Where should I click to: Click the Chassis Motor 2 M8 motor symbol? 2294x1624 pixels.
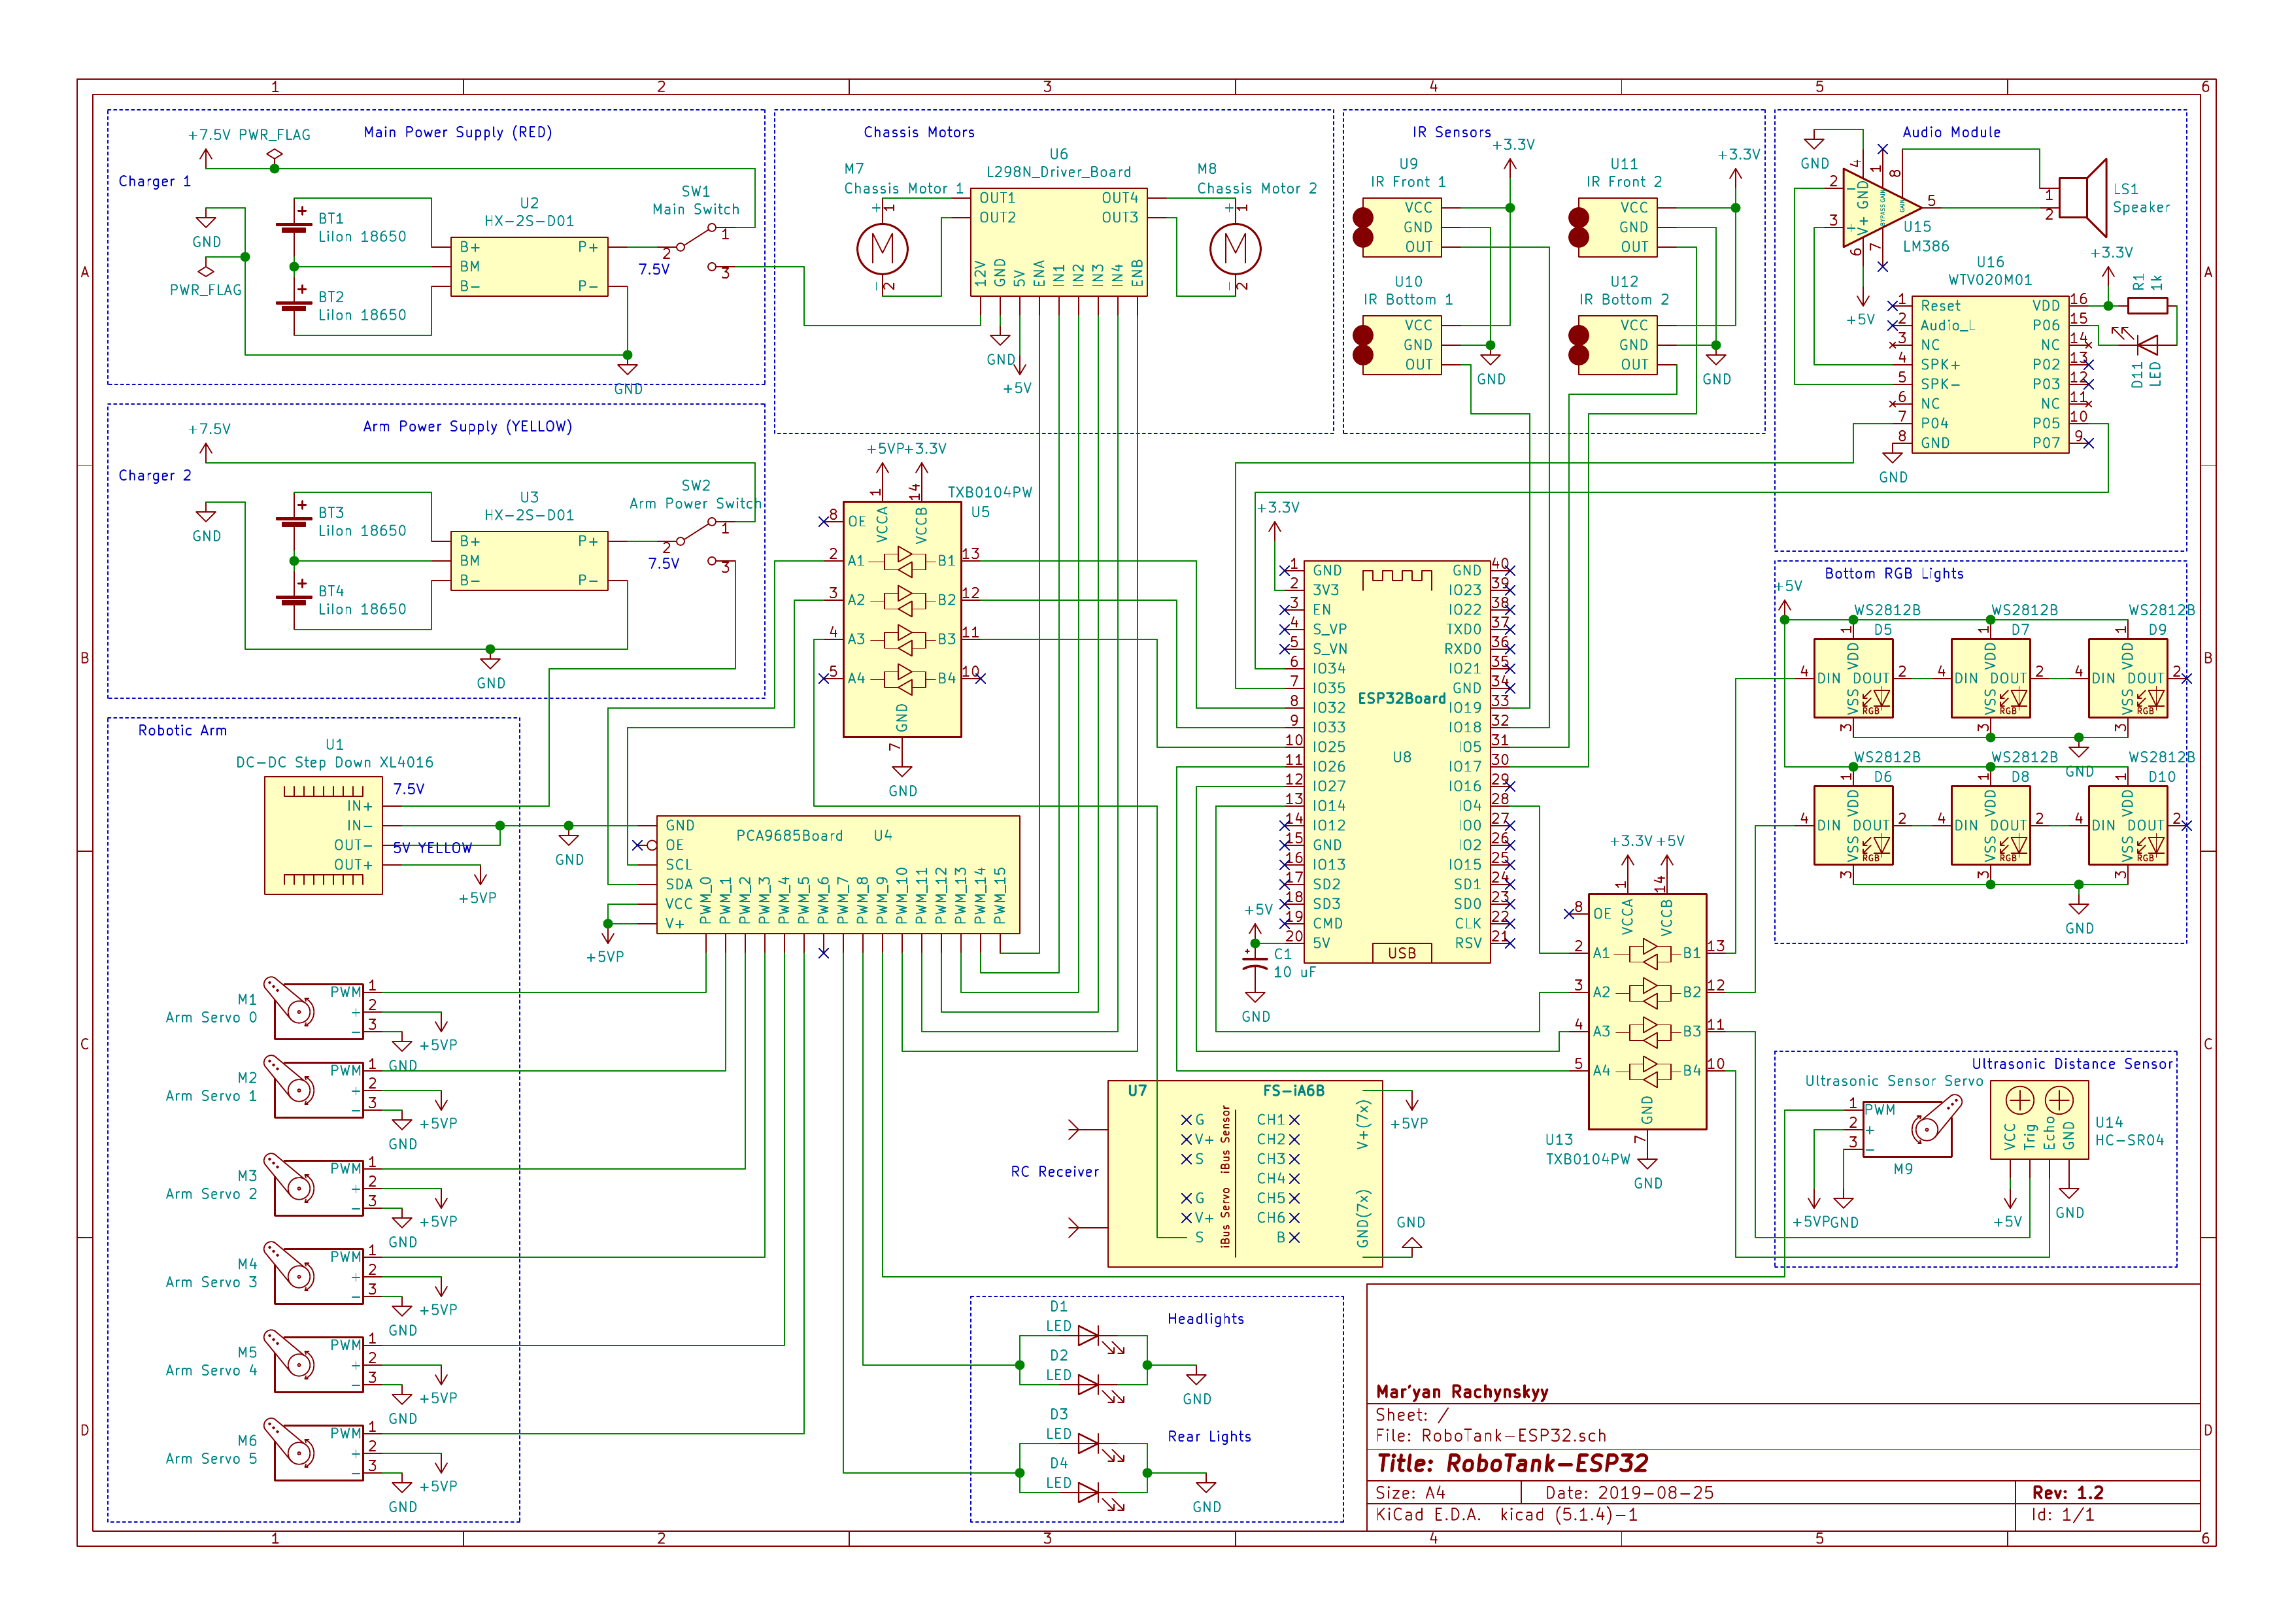tap(1235, 248)
